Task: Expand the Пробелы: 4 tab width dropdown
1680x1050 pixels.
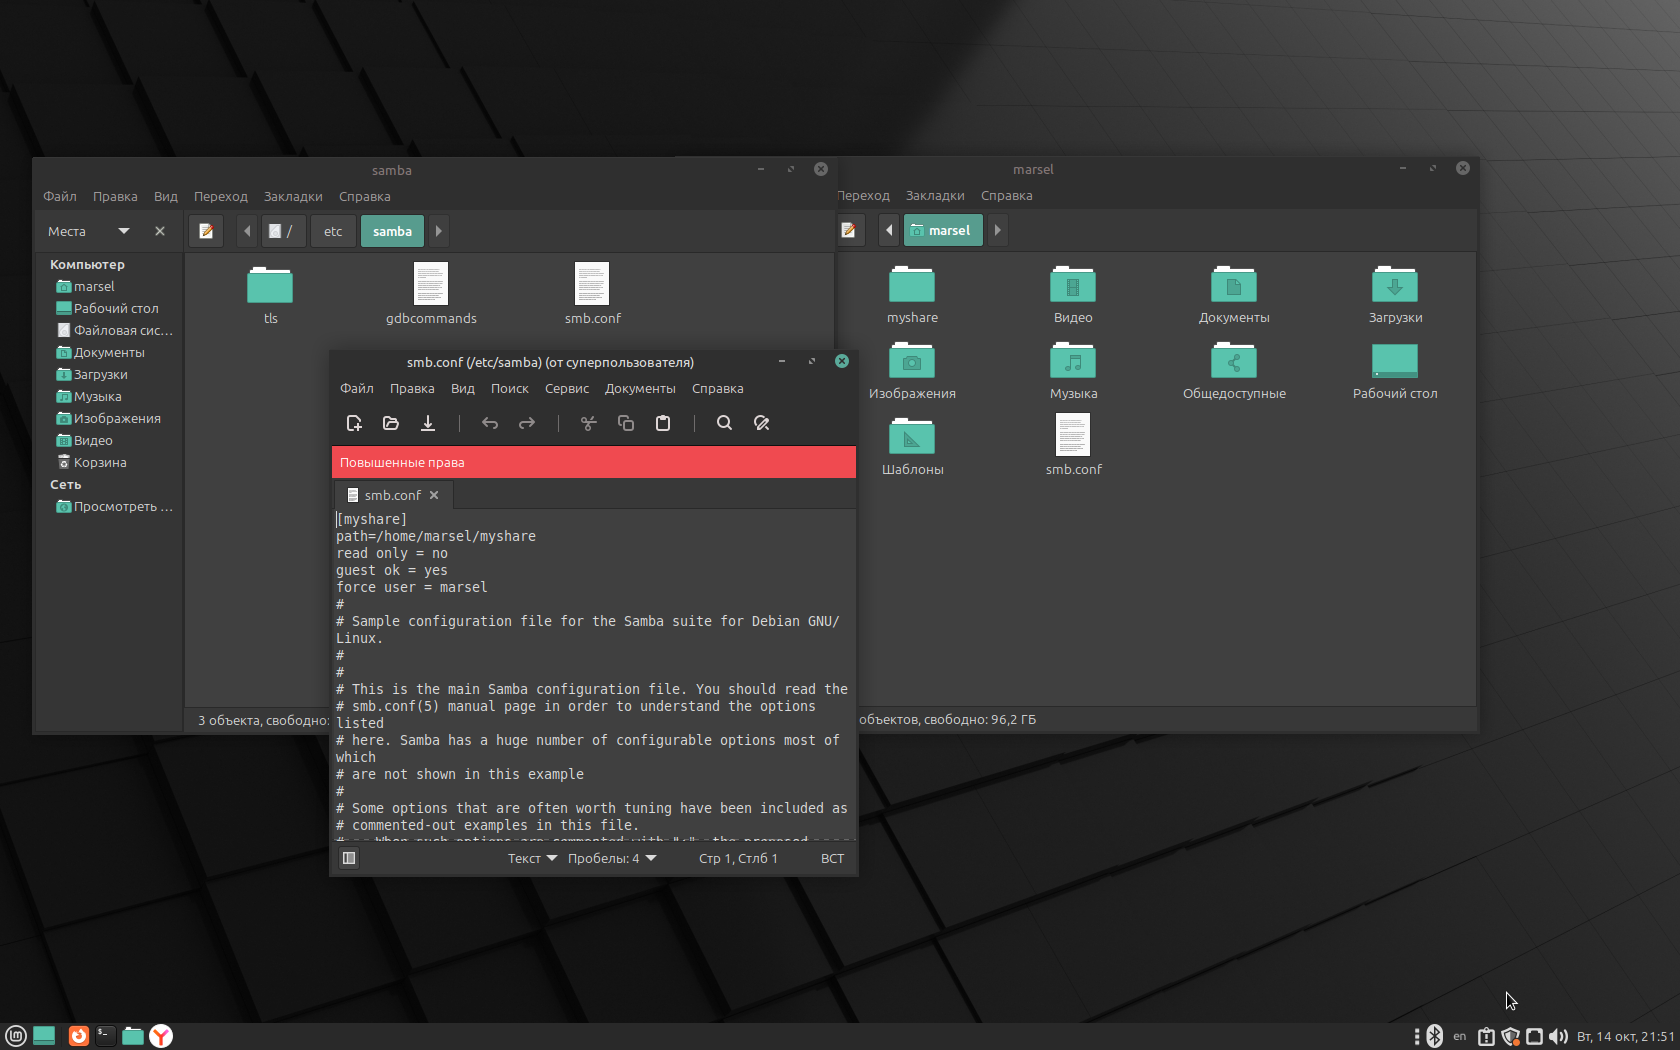Action: pyautogui.click(x=612, y=859)
